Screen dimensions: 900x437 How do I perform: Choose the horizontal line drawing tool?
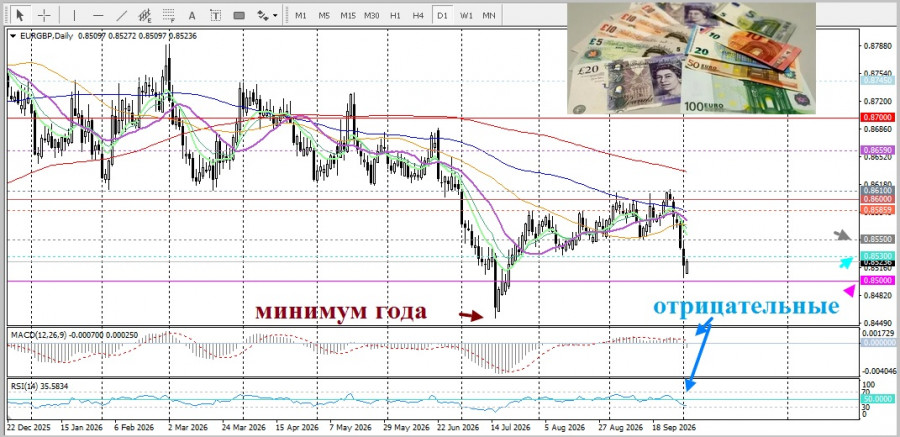[x=98, y=16]
